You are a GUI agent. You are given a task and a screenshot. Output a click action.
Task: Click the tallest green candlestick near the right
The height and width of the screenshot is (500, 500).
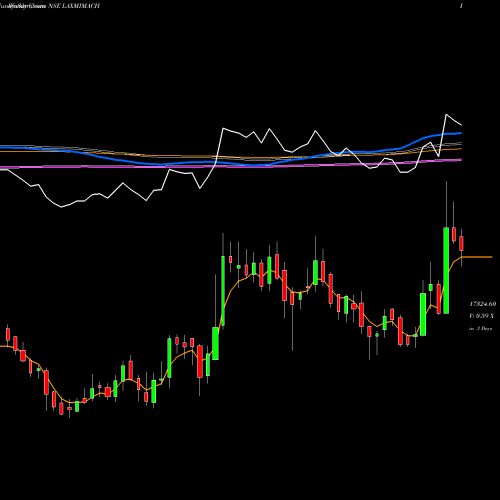point(446,270)
